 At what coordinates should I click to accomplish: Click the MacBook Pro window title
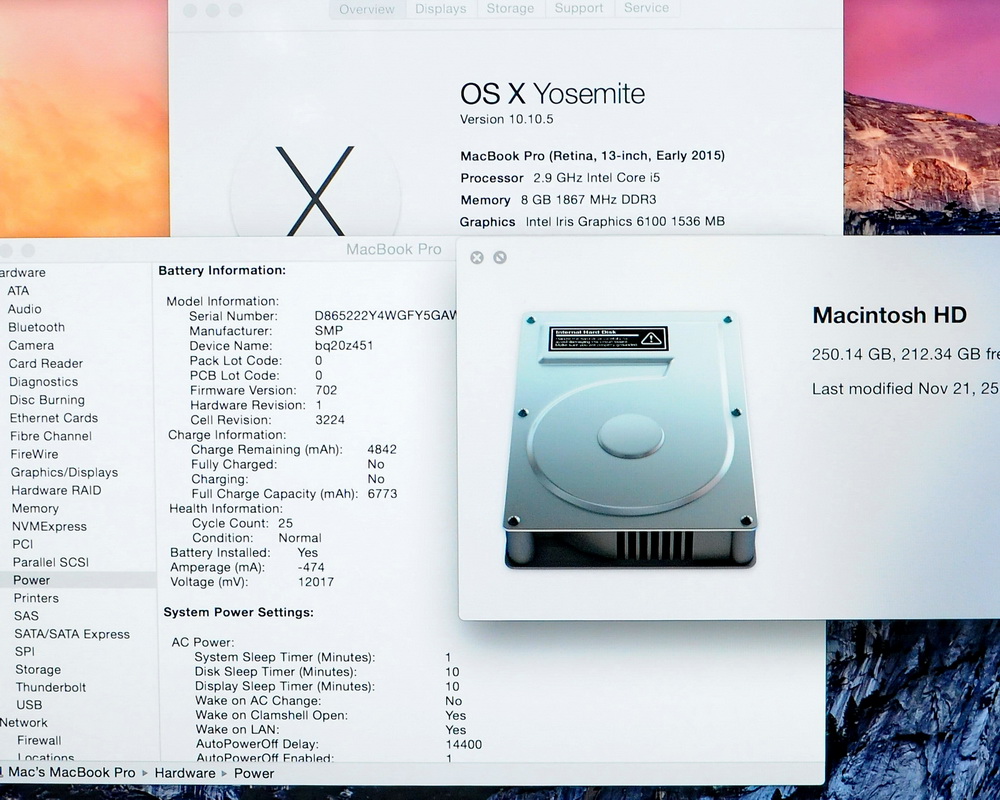pyautogui.click(x=393, y=249)
